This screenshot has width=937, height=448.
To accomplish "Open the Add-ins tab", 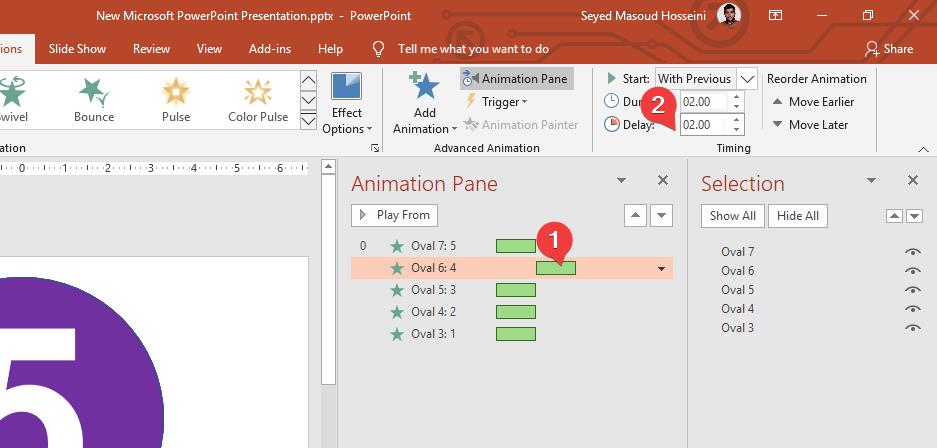I will (x=270, y=49).
